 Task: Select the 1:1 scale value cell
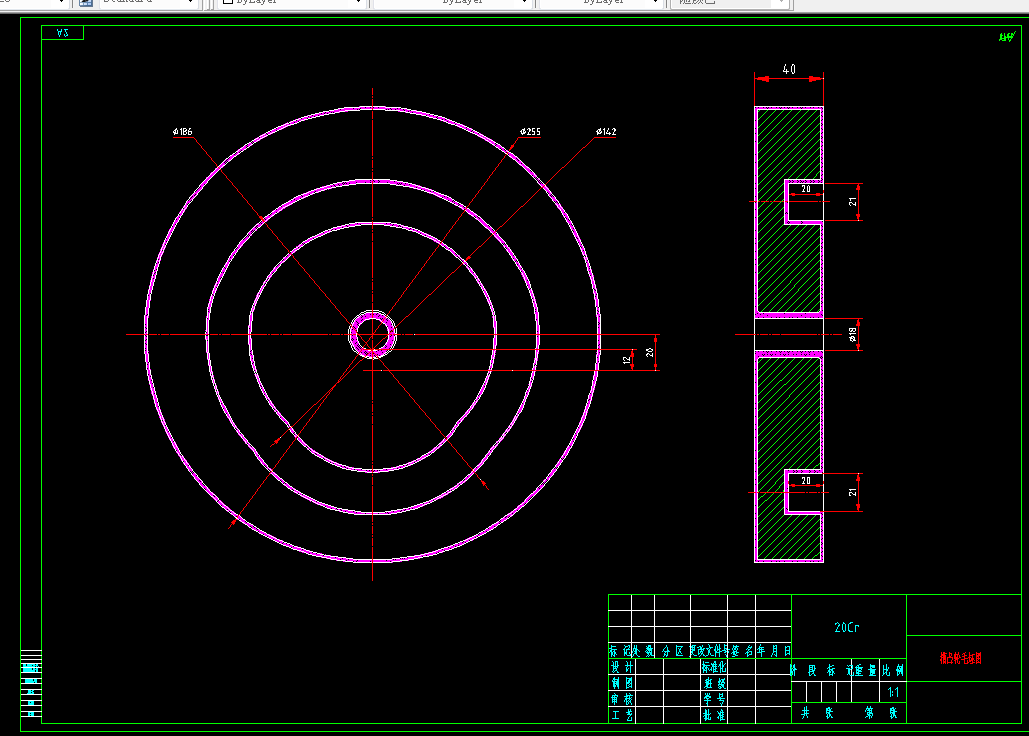coord(893,692)
